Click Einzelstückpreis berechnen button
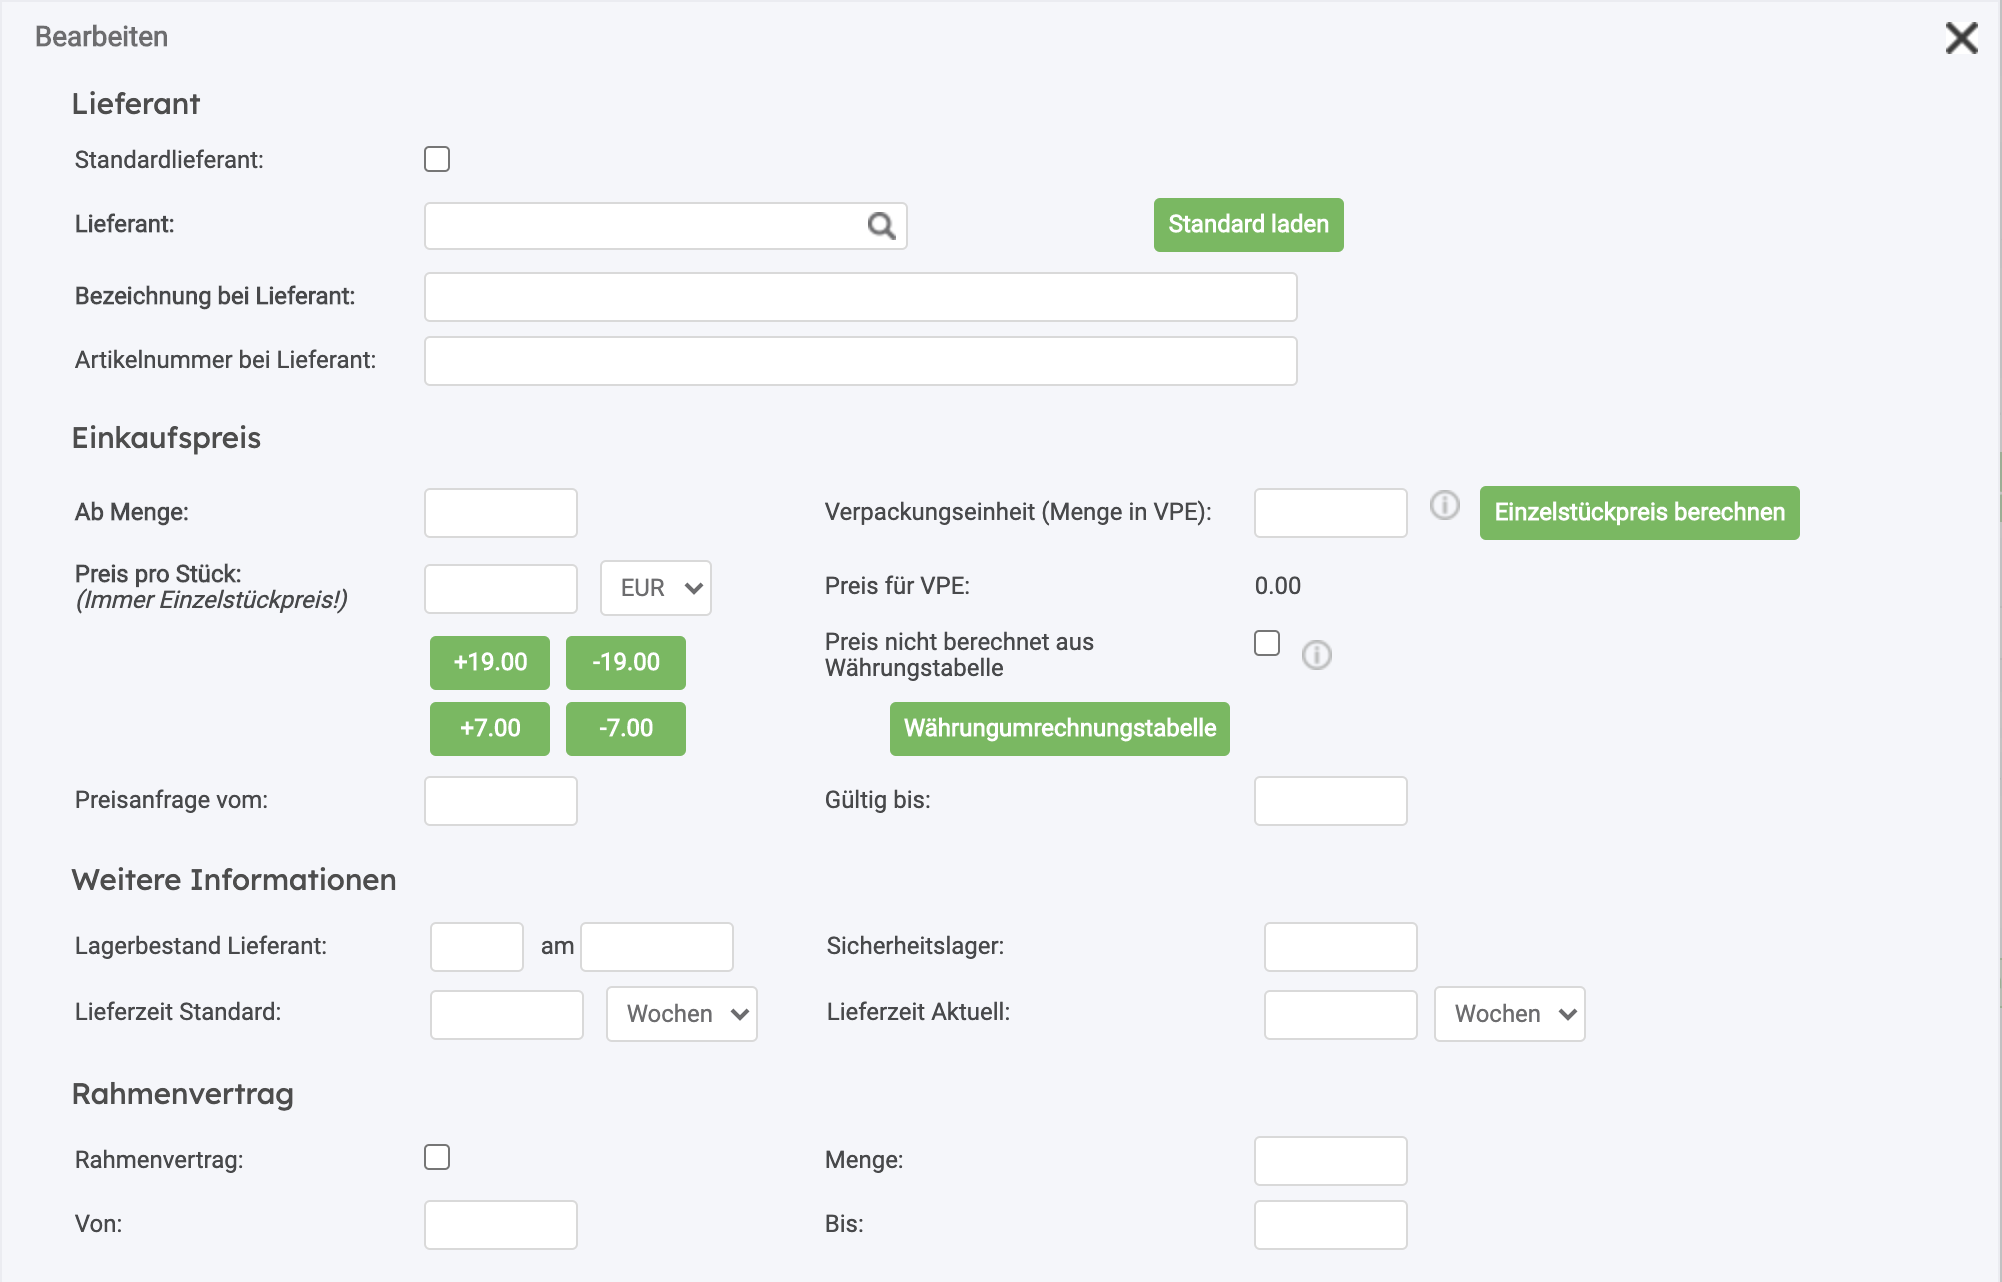The image size is (2002, 1282). tap(1639, 513)
